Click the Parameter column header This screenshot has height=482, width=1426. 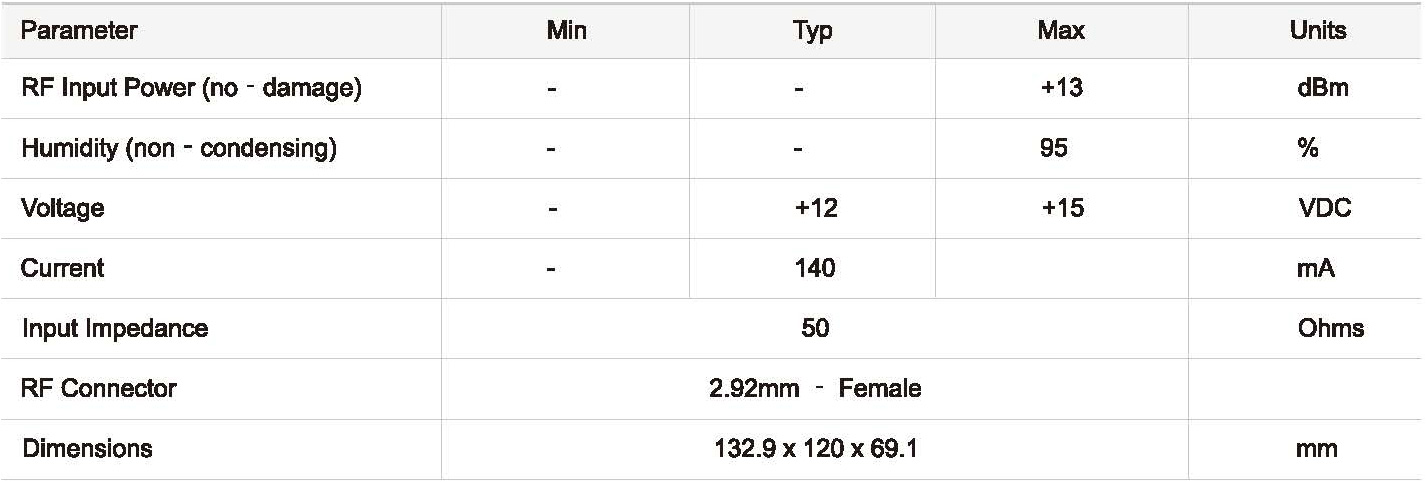79,31
